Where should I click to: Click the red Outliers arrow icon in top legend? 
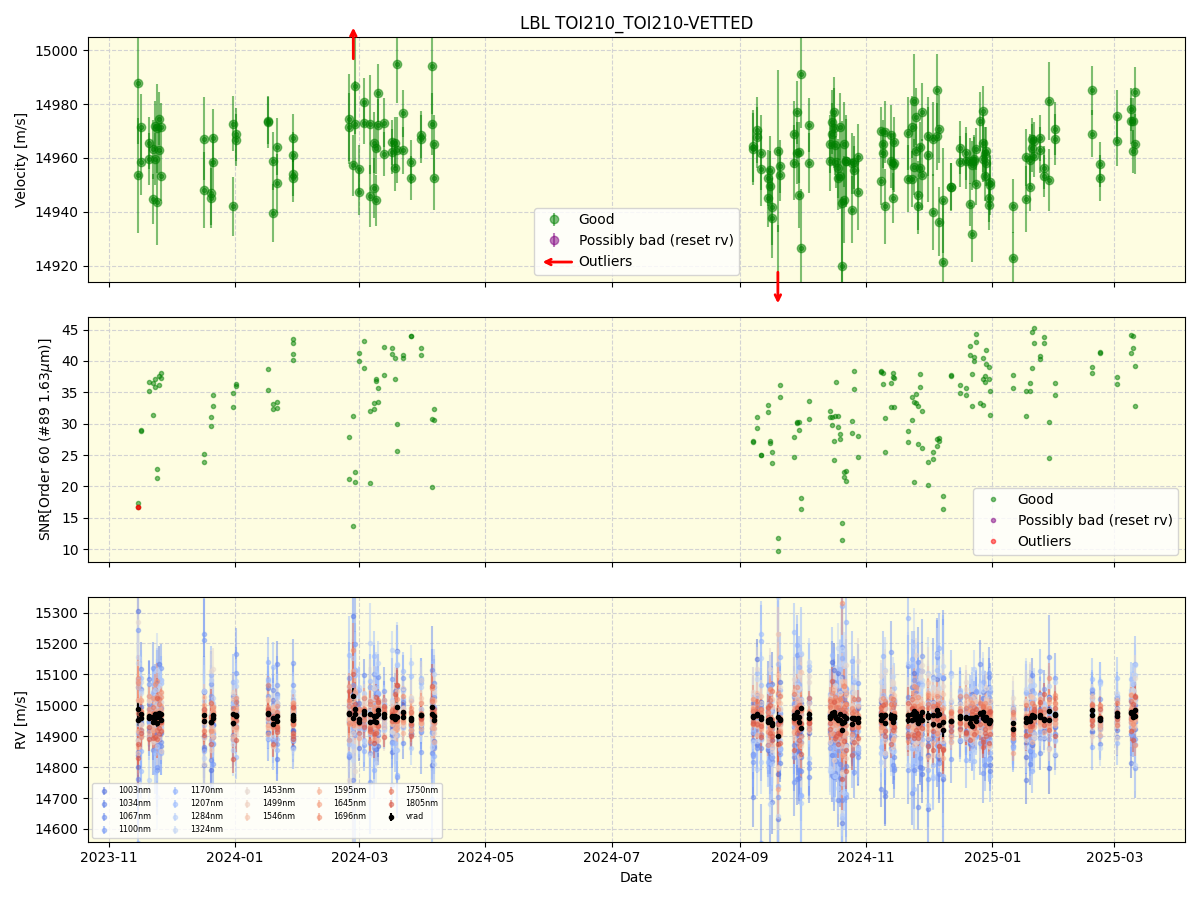pyautogui.click(x=558, y=261)
